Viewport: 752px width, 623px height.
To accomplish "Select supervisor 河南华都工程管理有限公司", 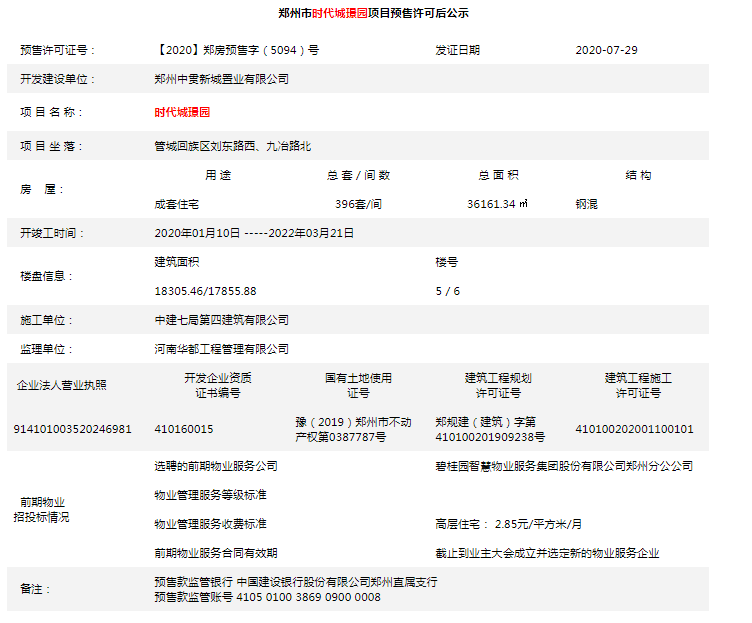I will pos(222,349).
